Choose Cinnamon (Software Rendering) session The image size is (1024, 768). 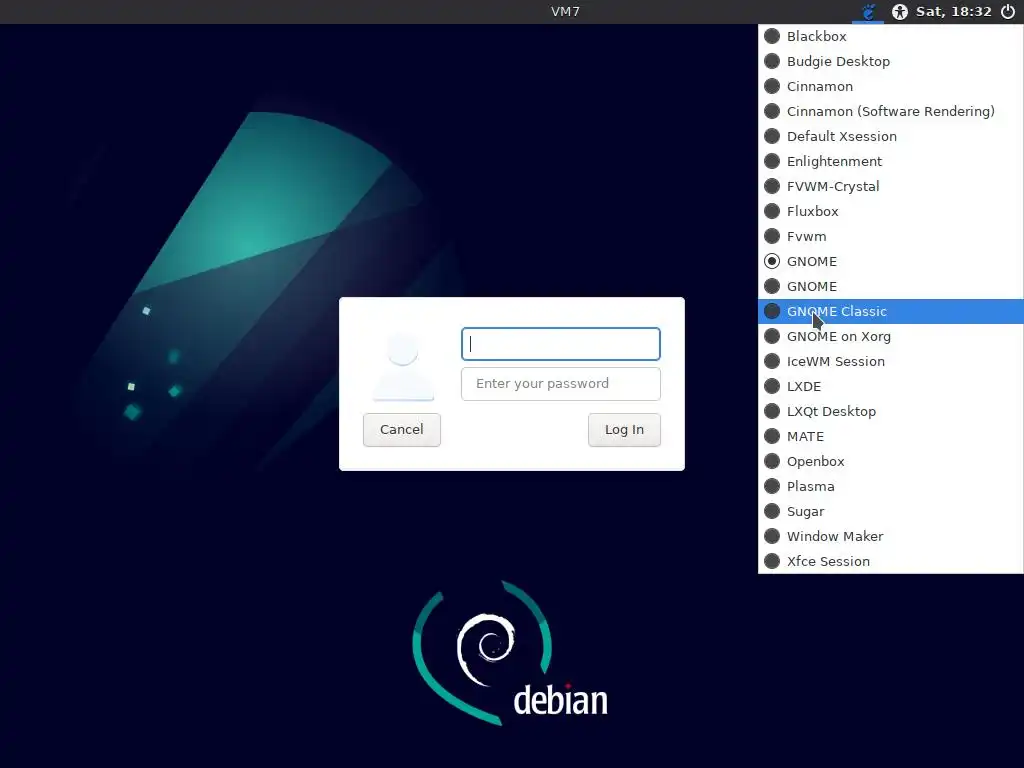point(891,112)
